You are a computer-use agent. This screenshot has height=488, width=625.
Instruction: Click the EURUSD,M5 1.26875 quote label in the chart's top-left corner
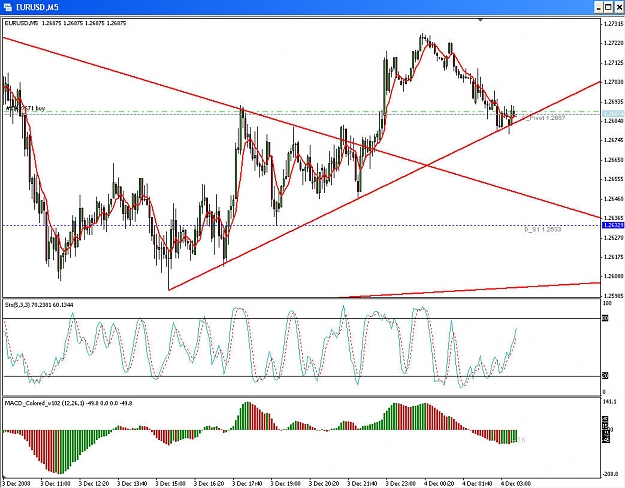(65, 24)
